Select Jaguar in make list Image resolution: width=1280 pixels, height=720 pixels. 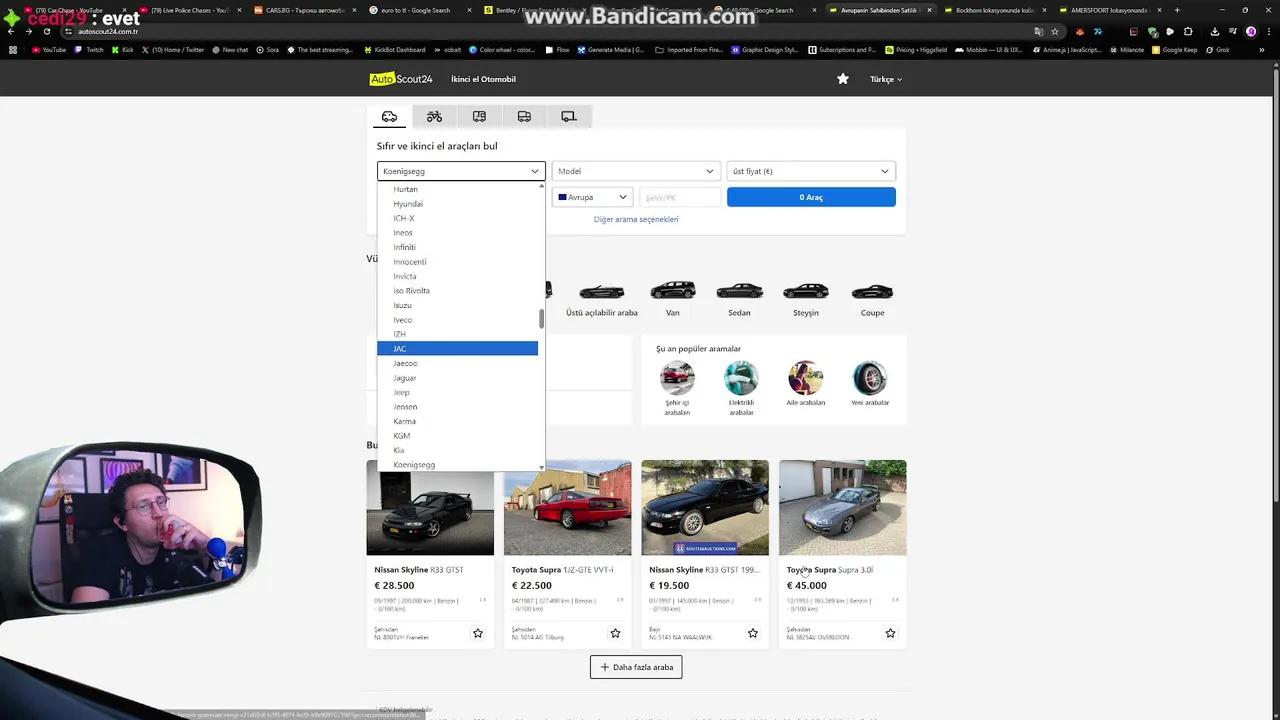[457, 378]
